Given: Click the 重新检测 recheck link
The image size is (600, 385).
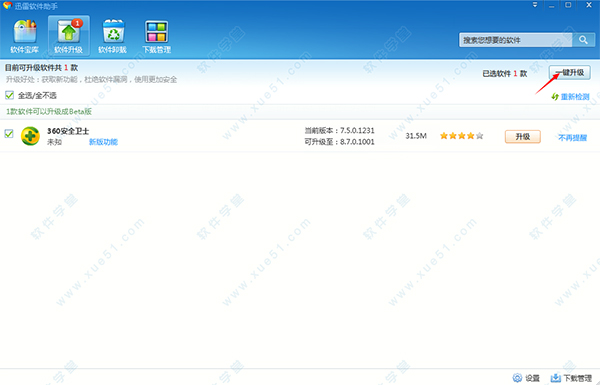Looking at the screenshot, I should point(570,97).
